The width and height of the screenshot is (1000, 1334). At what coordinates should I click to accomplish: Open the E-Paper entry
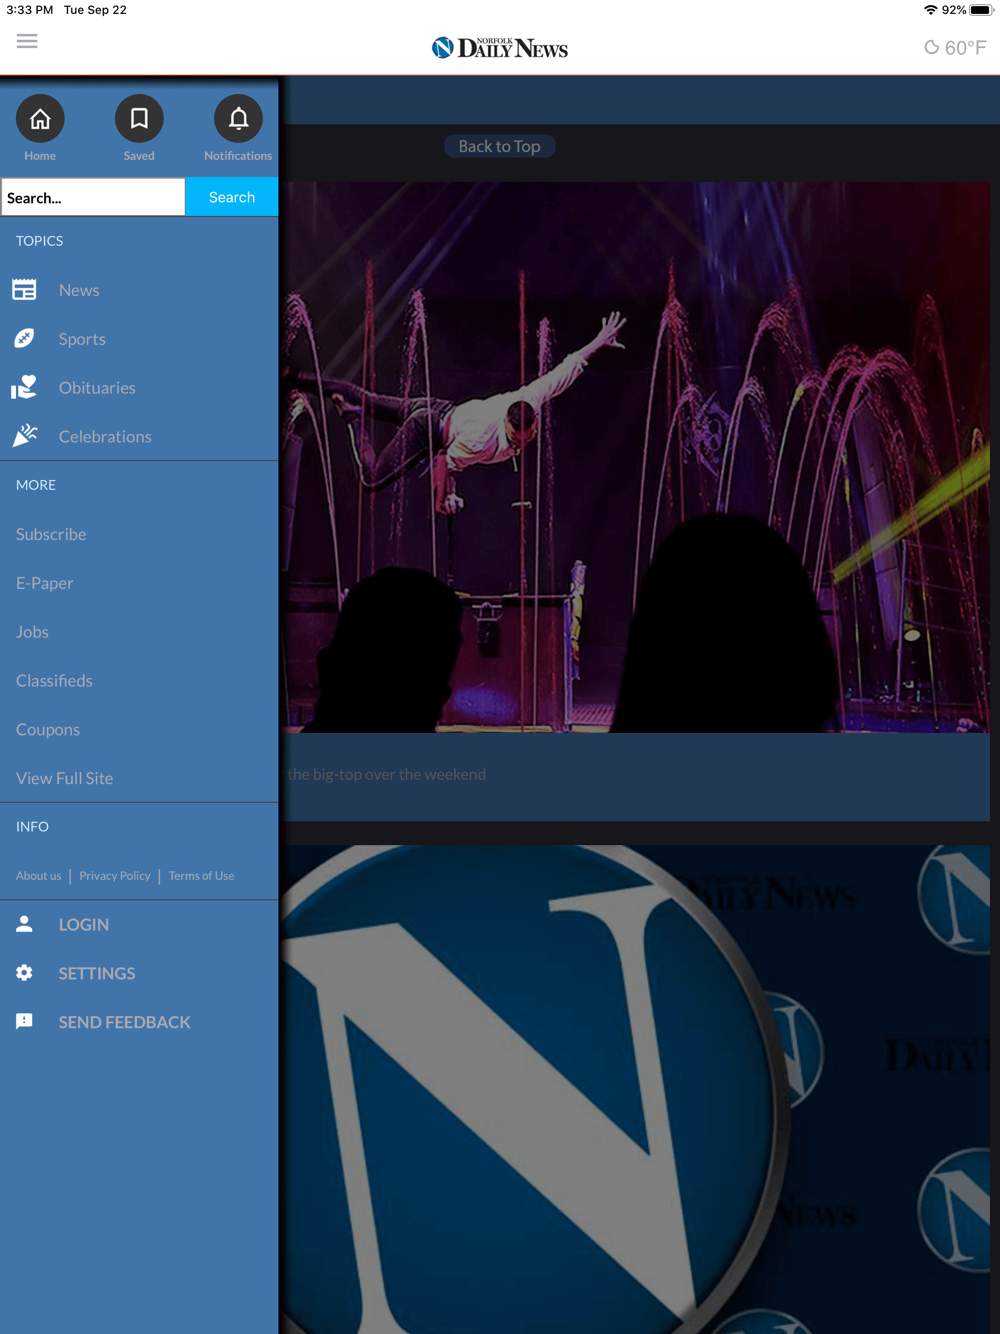[x=45, y=583]
